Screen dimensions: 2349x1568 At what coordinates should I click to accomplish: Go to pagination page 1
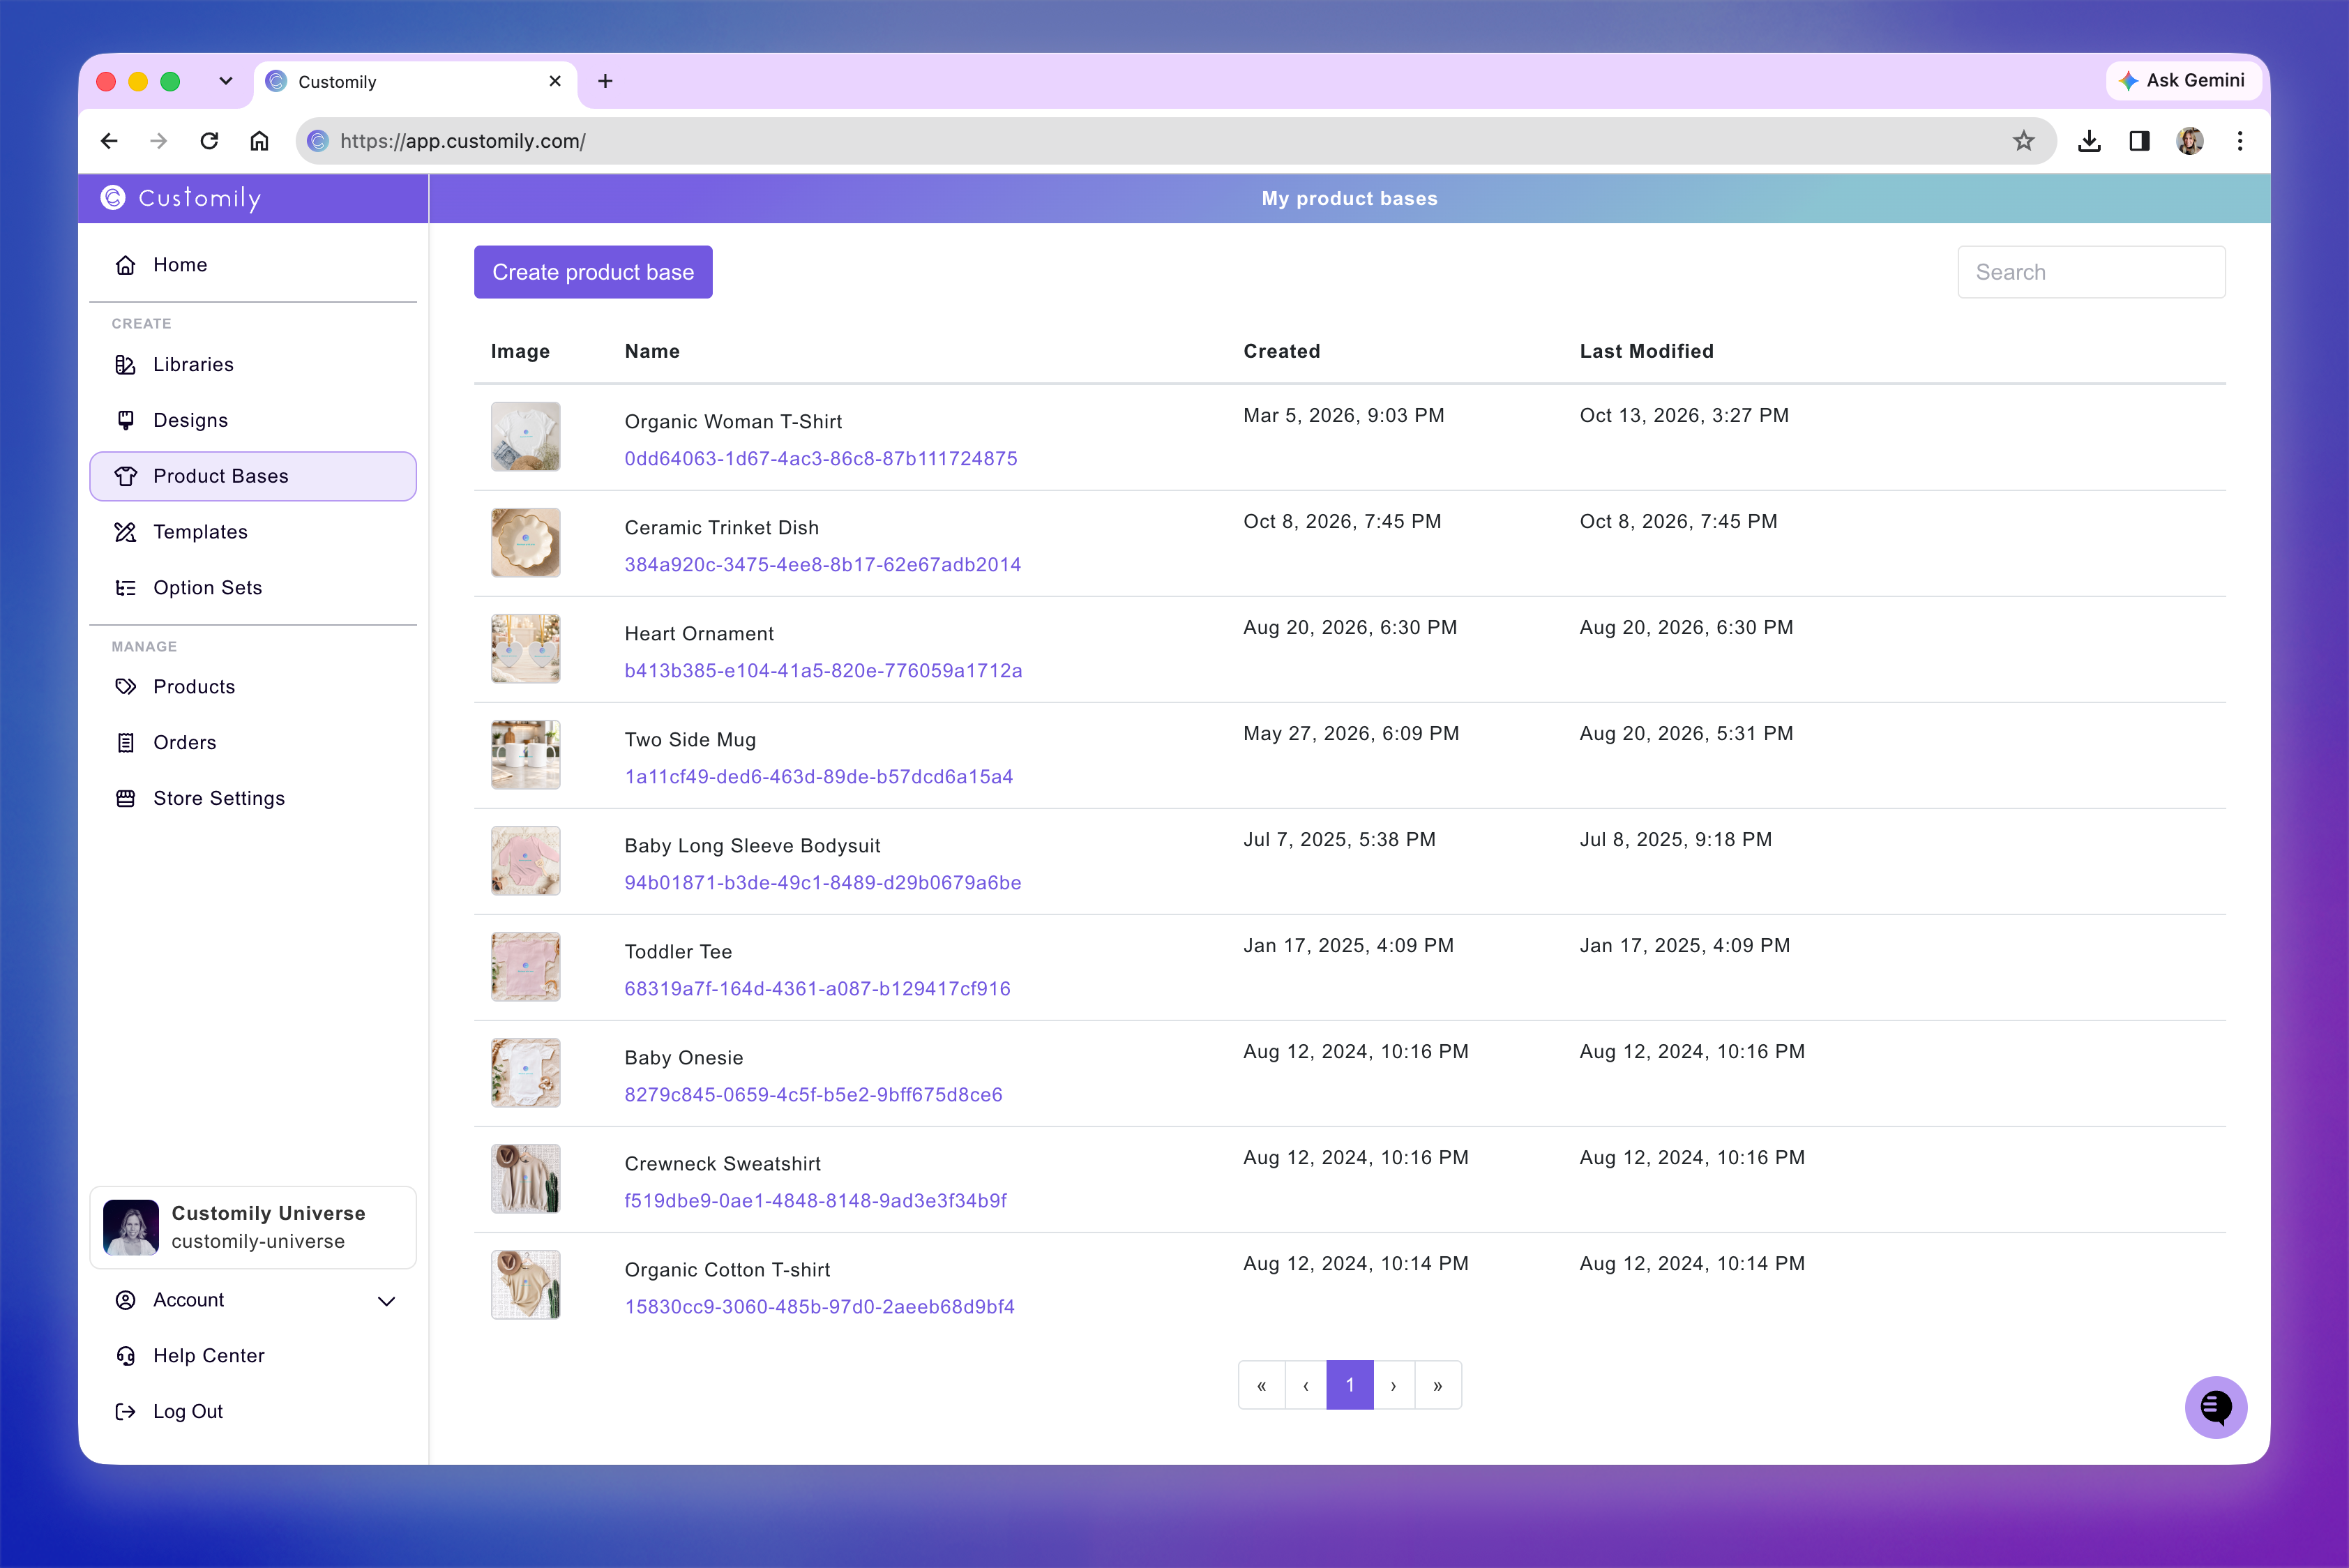point(1349,1385)
